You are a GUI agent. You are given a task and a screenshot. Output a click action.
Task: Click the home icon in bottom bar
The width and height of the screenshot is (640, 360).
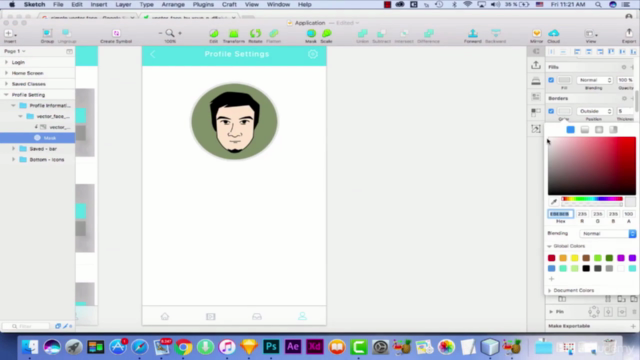click(x=165, y=316)
